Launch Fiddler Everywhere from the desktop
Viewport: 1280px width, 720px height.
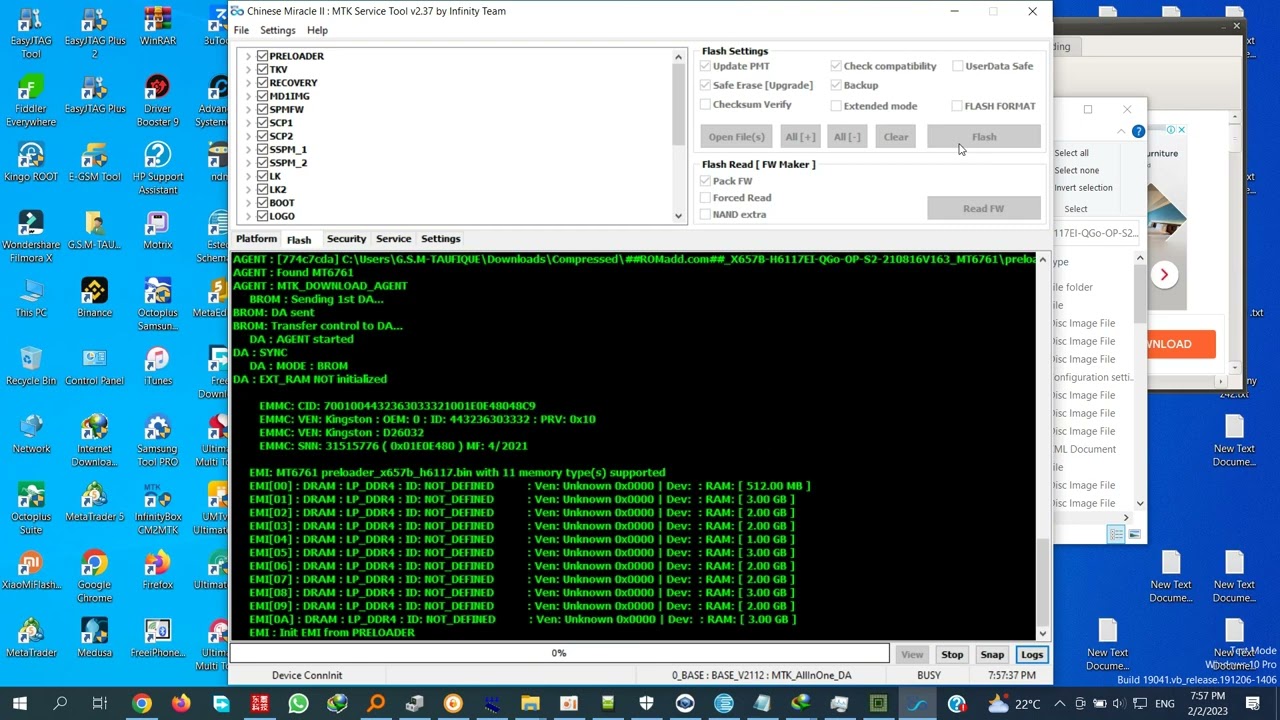coord(31,101)
